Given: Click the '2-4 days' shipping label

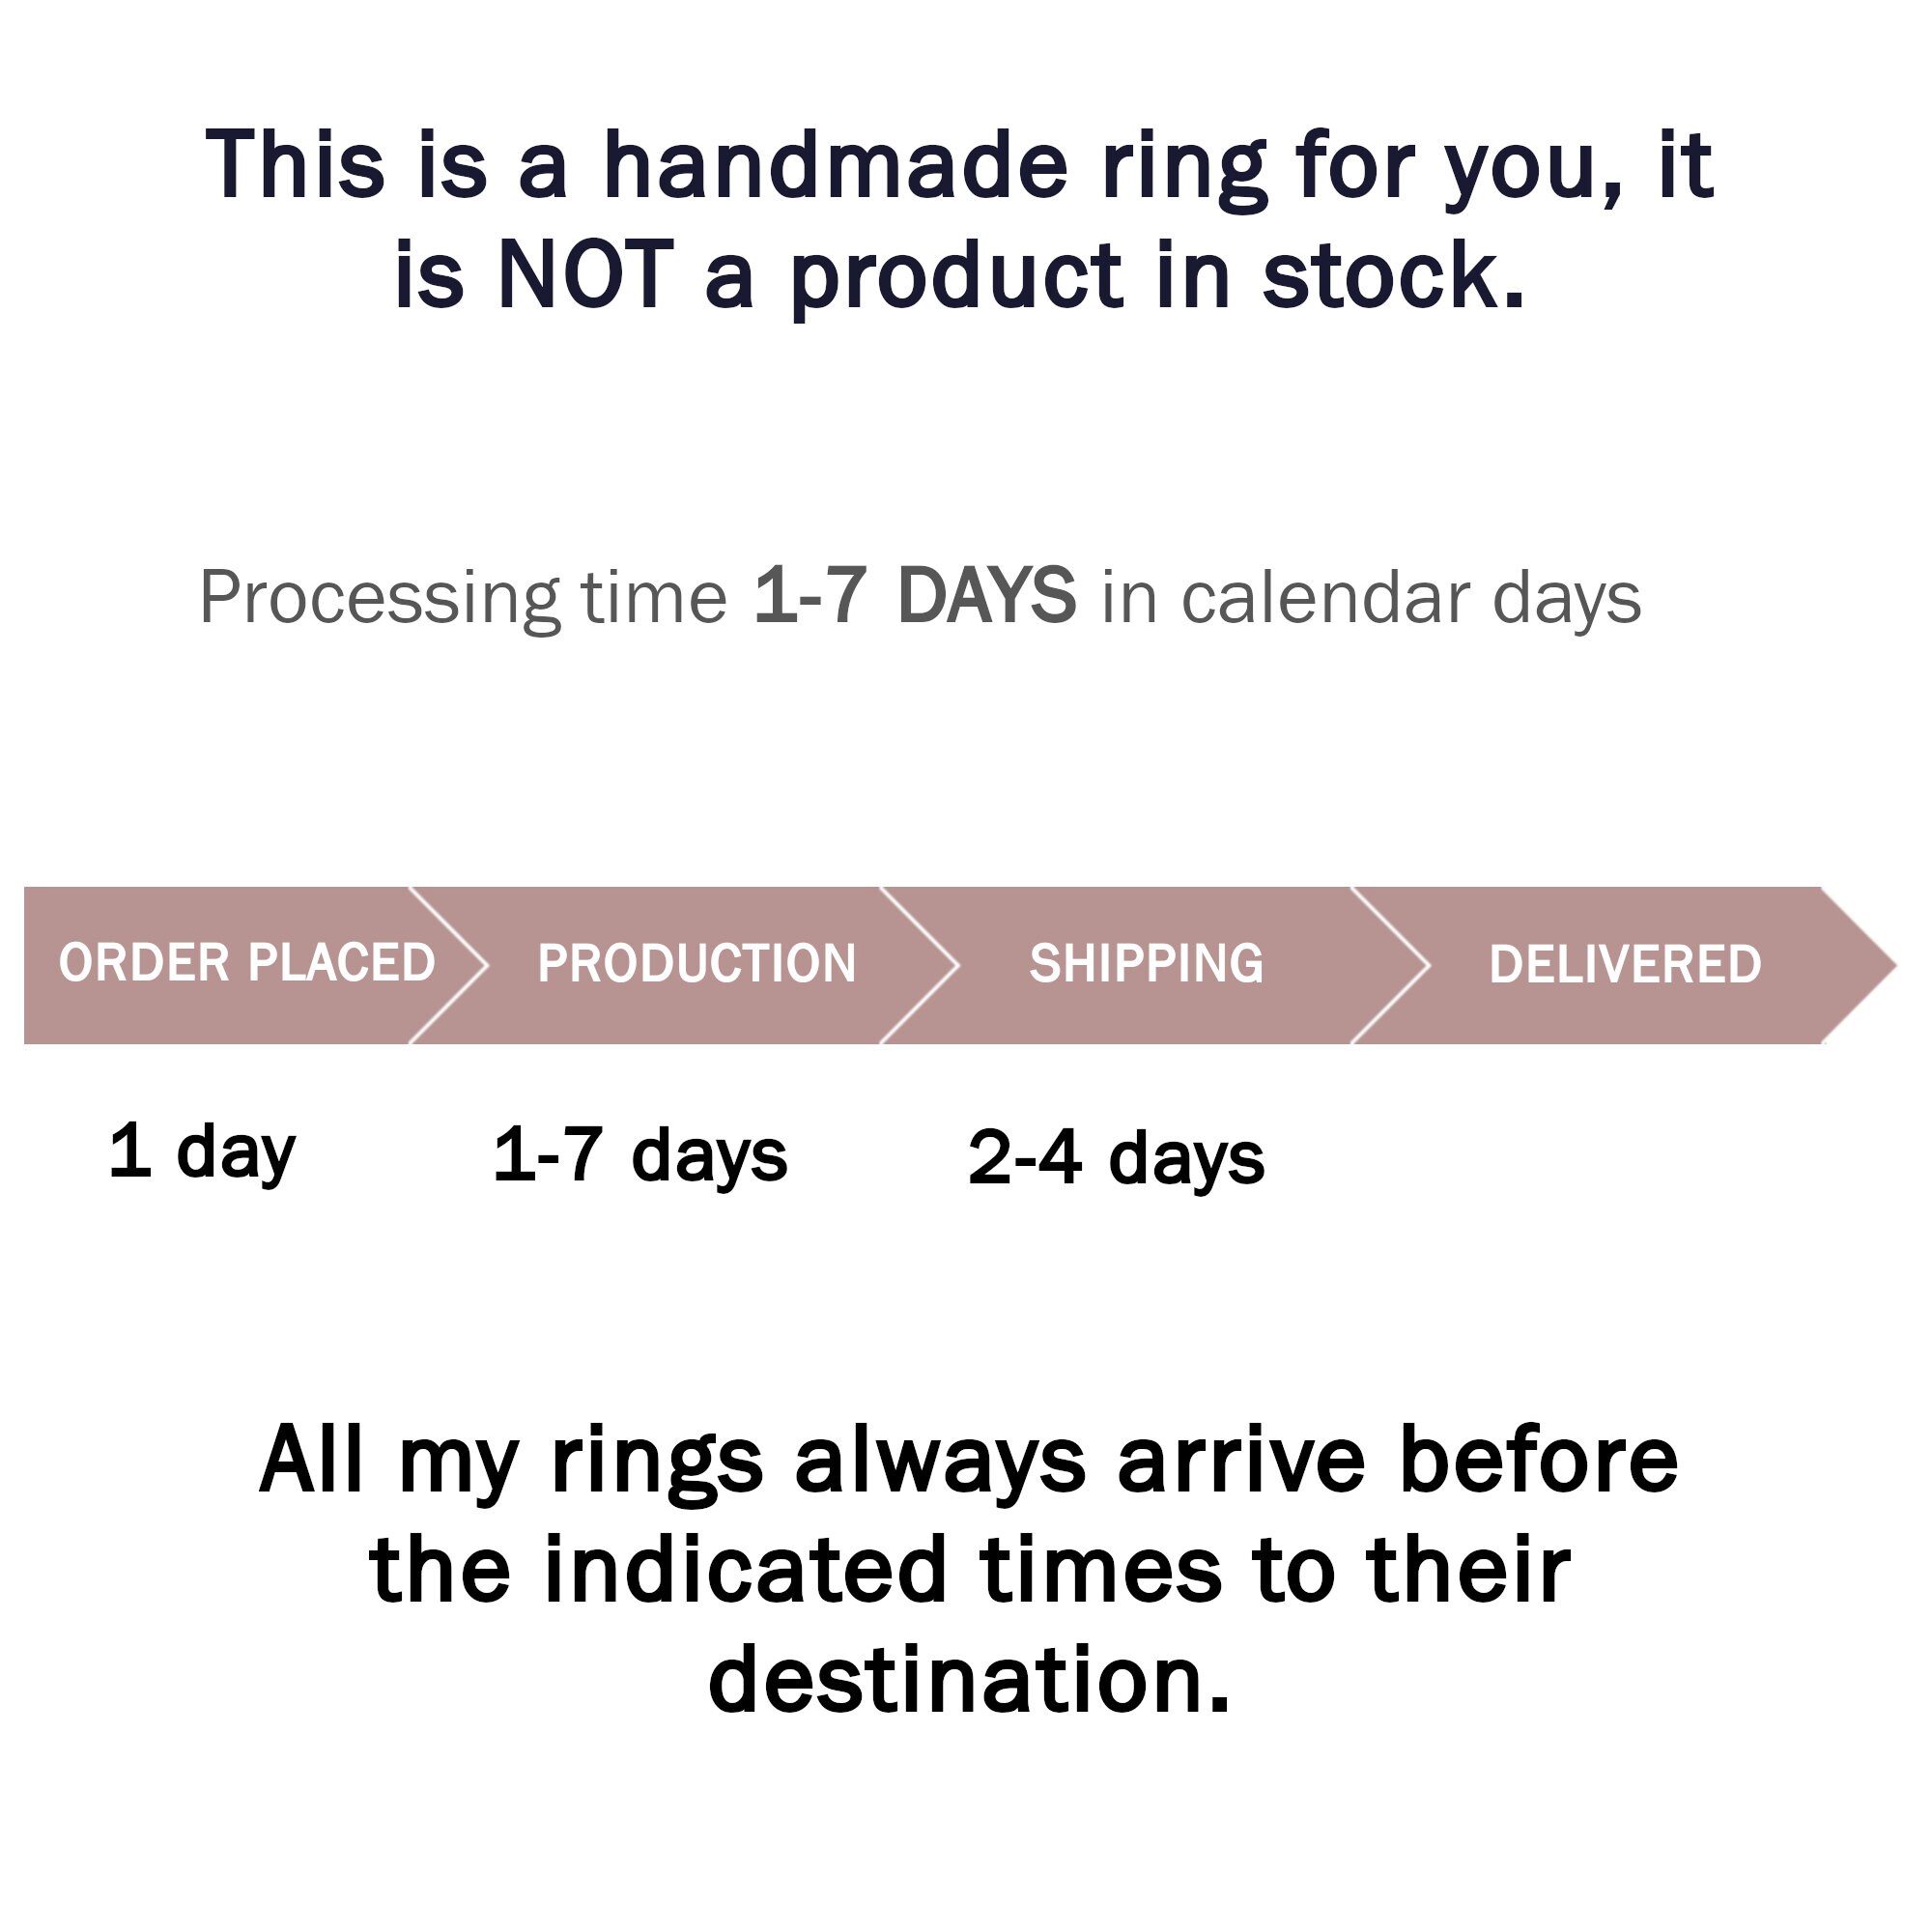Looking at the screenshot, I should pyautogui.click(x=1116, y=1160).
